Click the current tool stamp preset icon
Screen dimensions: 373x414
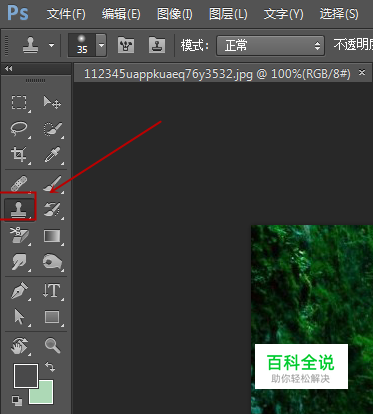pyautogui.click(x=30, y=45)
